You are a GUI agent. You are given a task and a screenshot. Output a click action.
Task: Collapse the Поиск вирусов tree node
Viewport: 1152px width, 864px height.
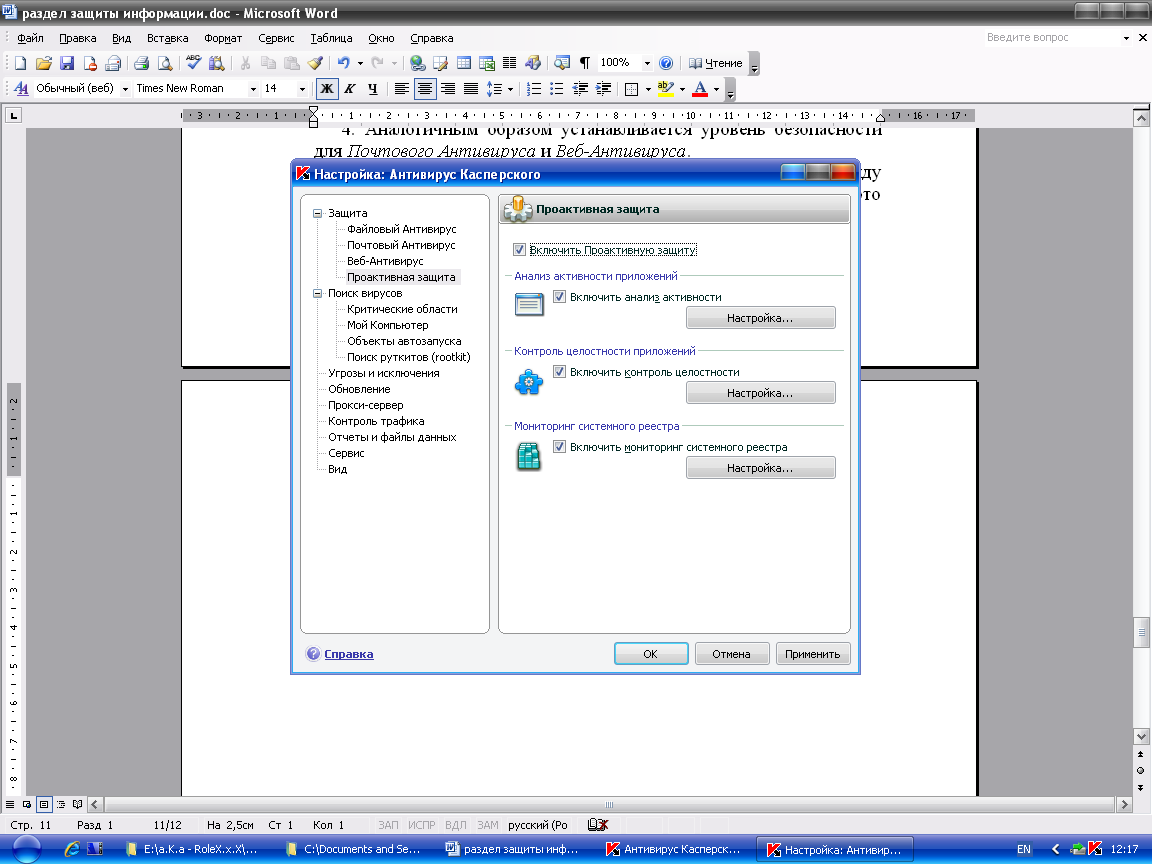click(317, 293)
